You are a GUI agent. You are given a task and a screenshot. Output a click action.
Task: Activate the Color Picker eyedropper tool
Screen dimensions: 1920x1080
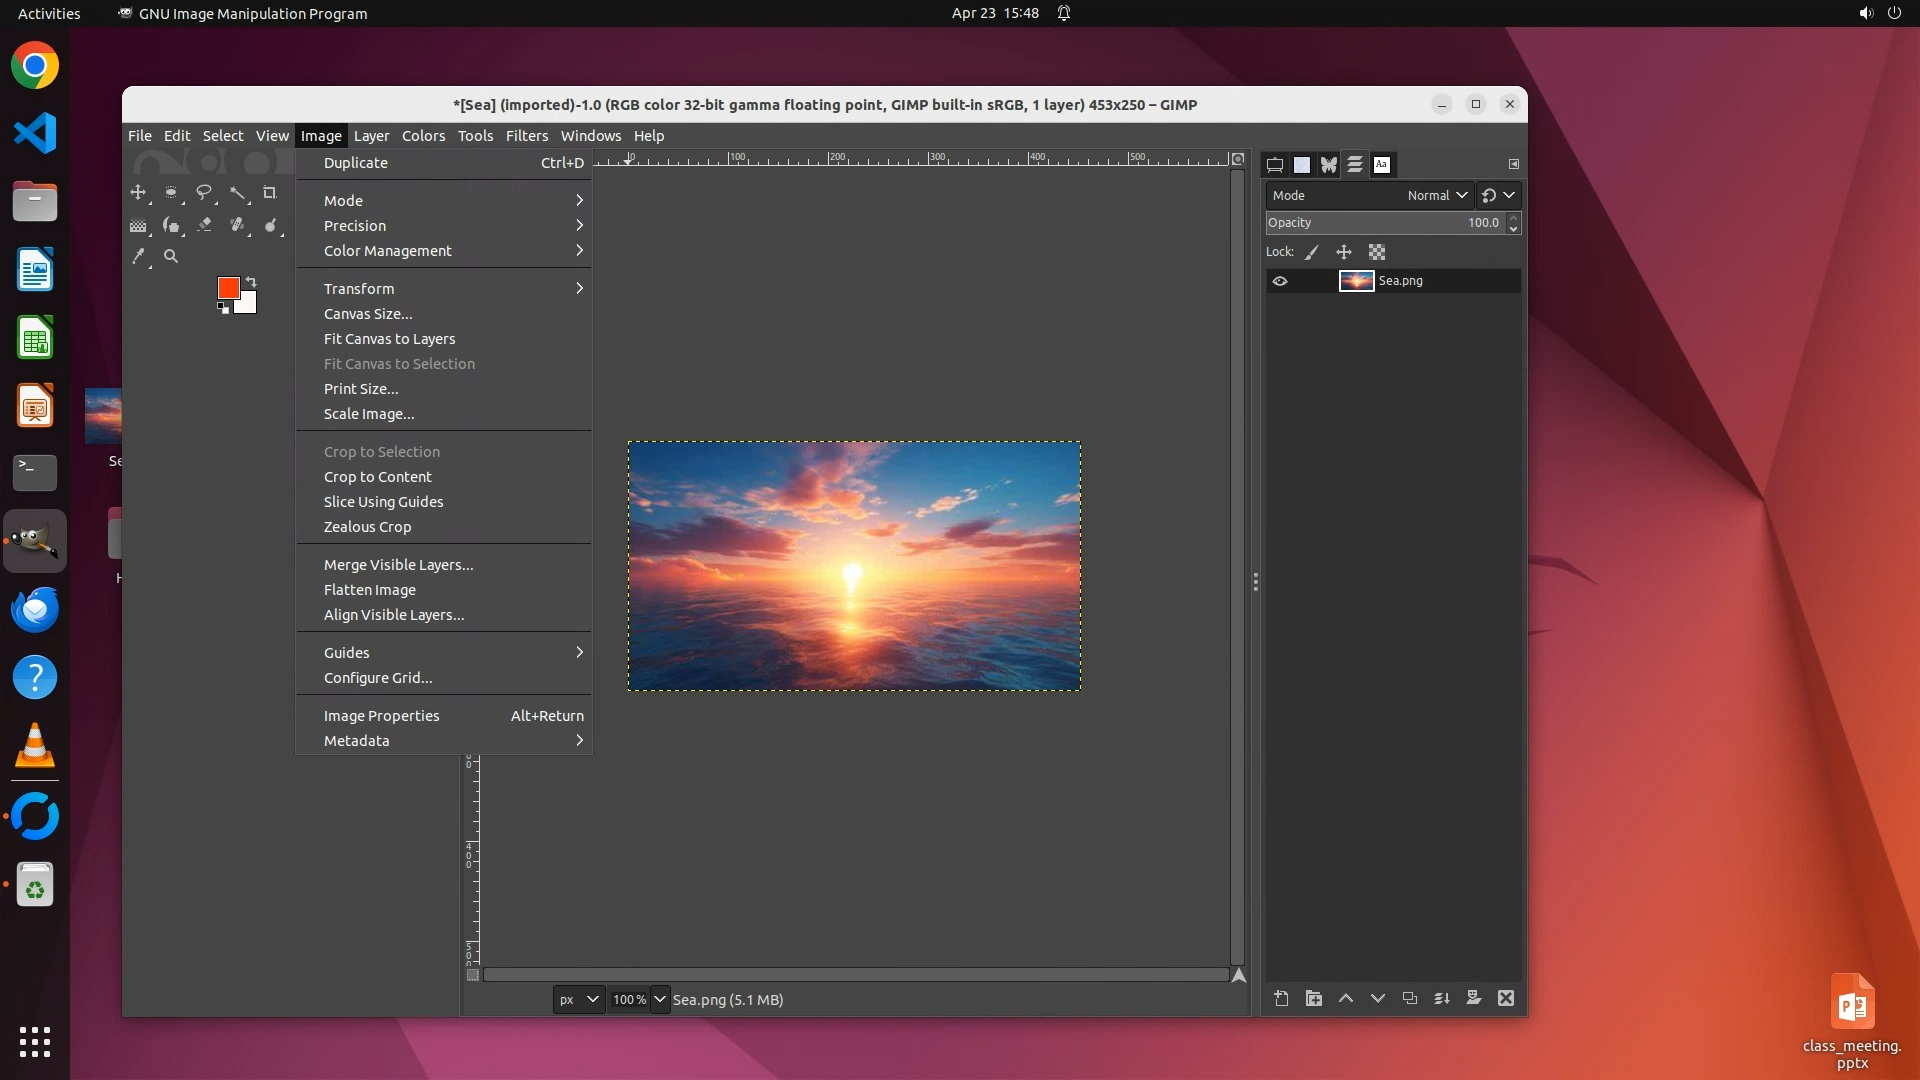[x=138, y=257]
